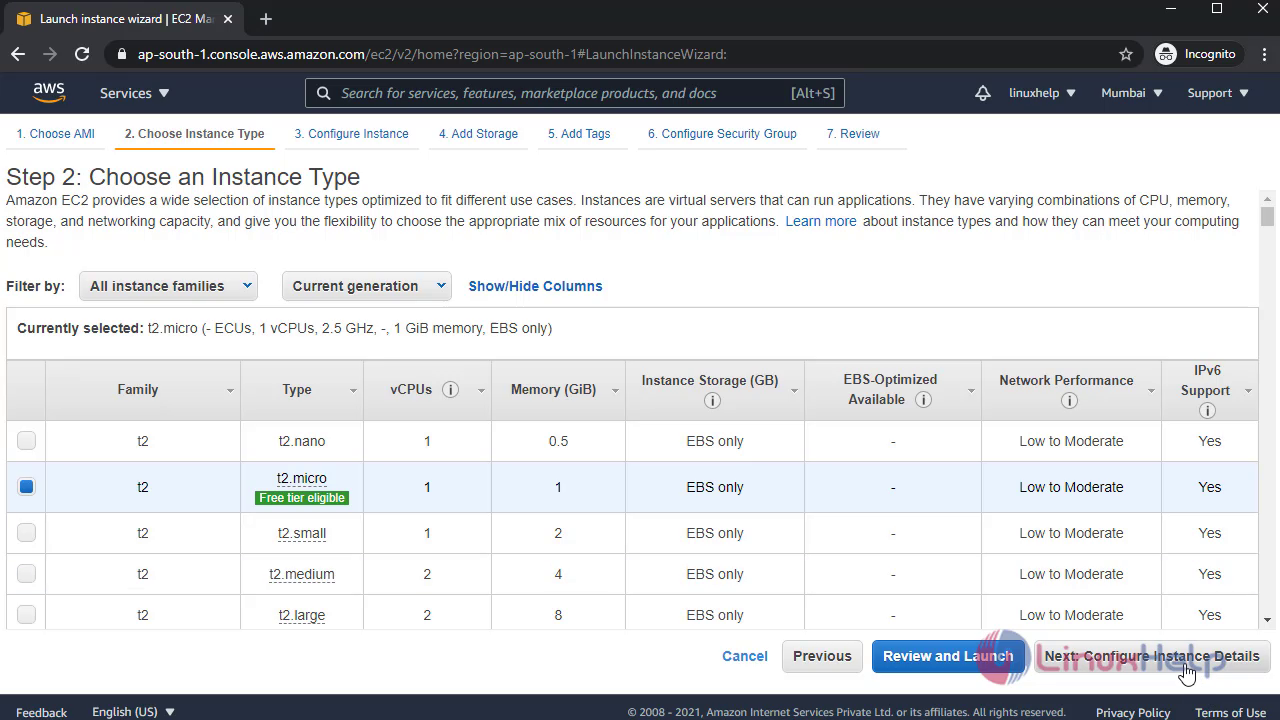Select the t2.medium instance checkbox
This screenshot has height=720, width=1280.
[27, 573]
